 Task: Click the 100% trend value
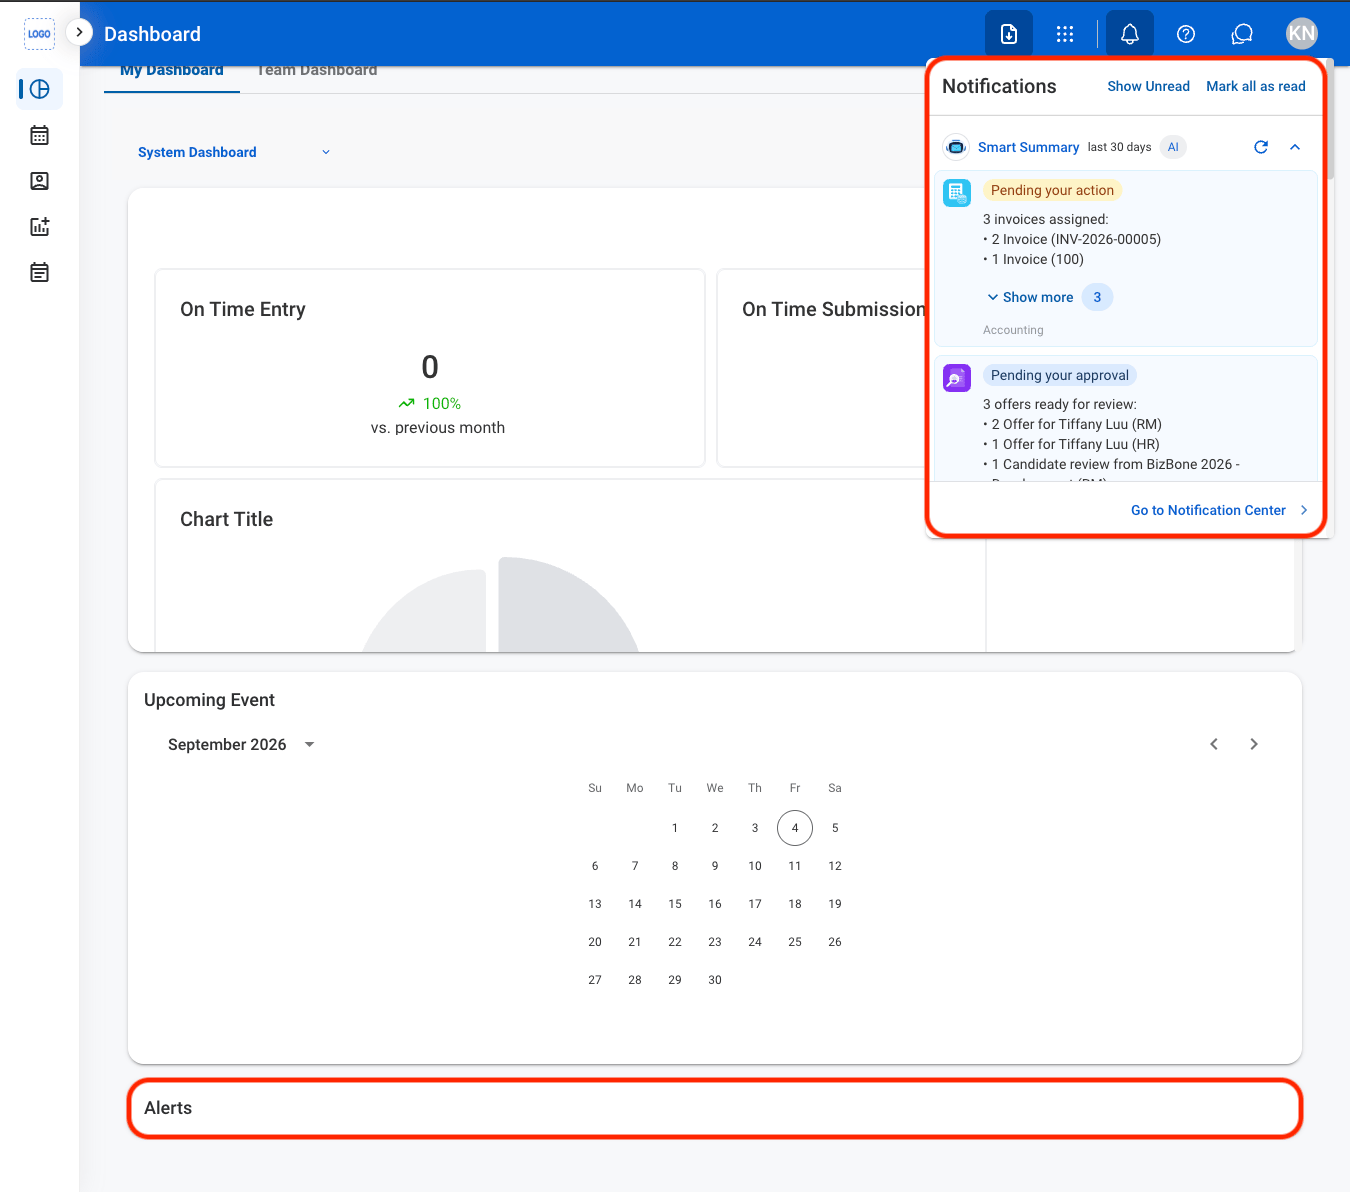click(441, 403)
